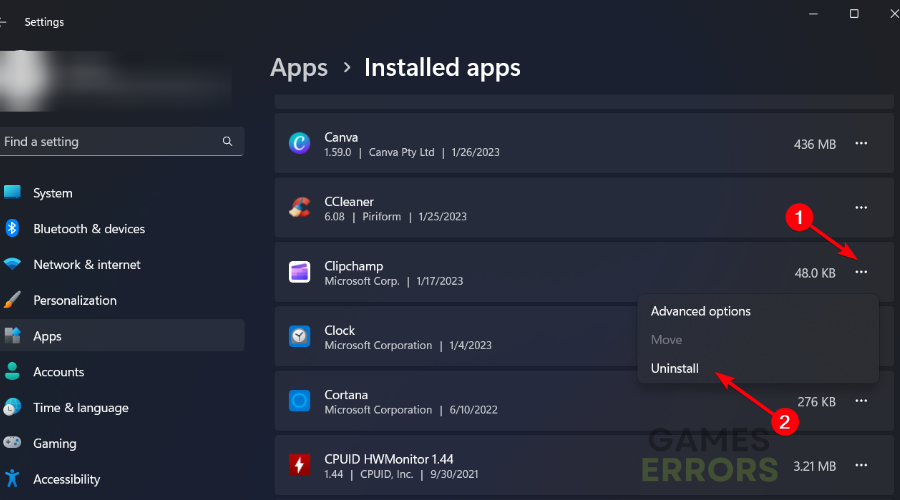The height and width of the screenshot is (500, 900).
Task: Click the Cortana app icon
Action: pyautogui.click(x=299, y=400)
